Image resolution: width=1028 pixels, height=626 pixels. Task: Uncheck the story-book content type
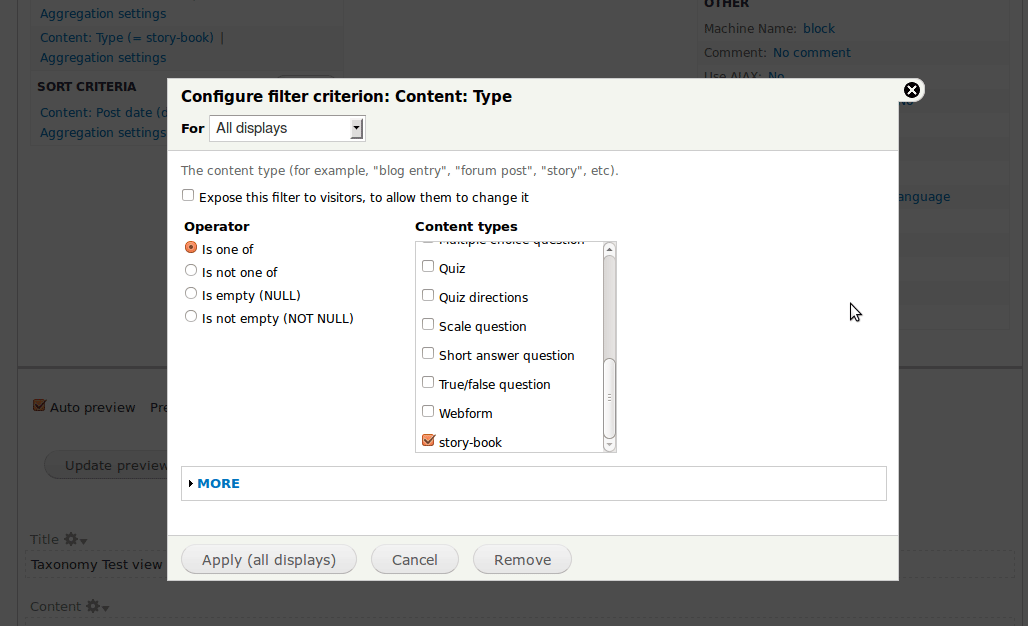point(428,440)
